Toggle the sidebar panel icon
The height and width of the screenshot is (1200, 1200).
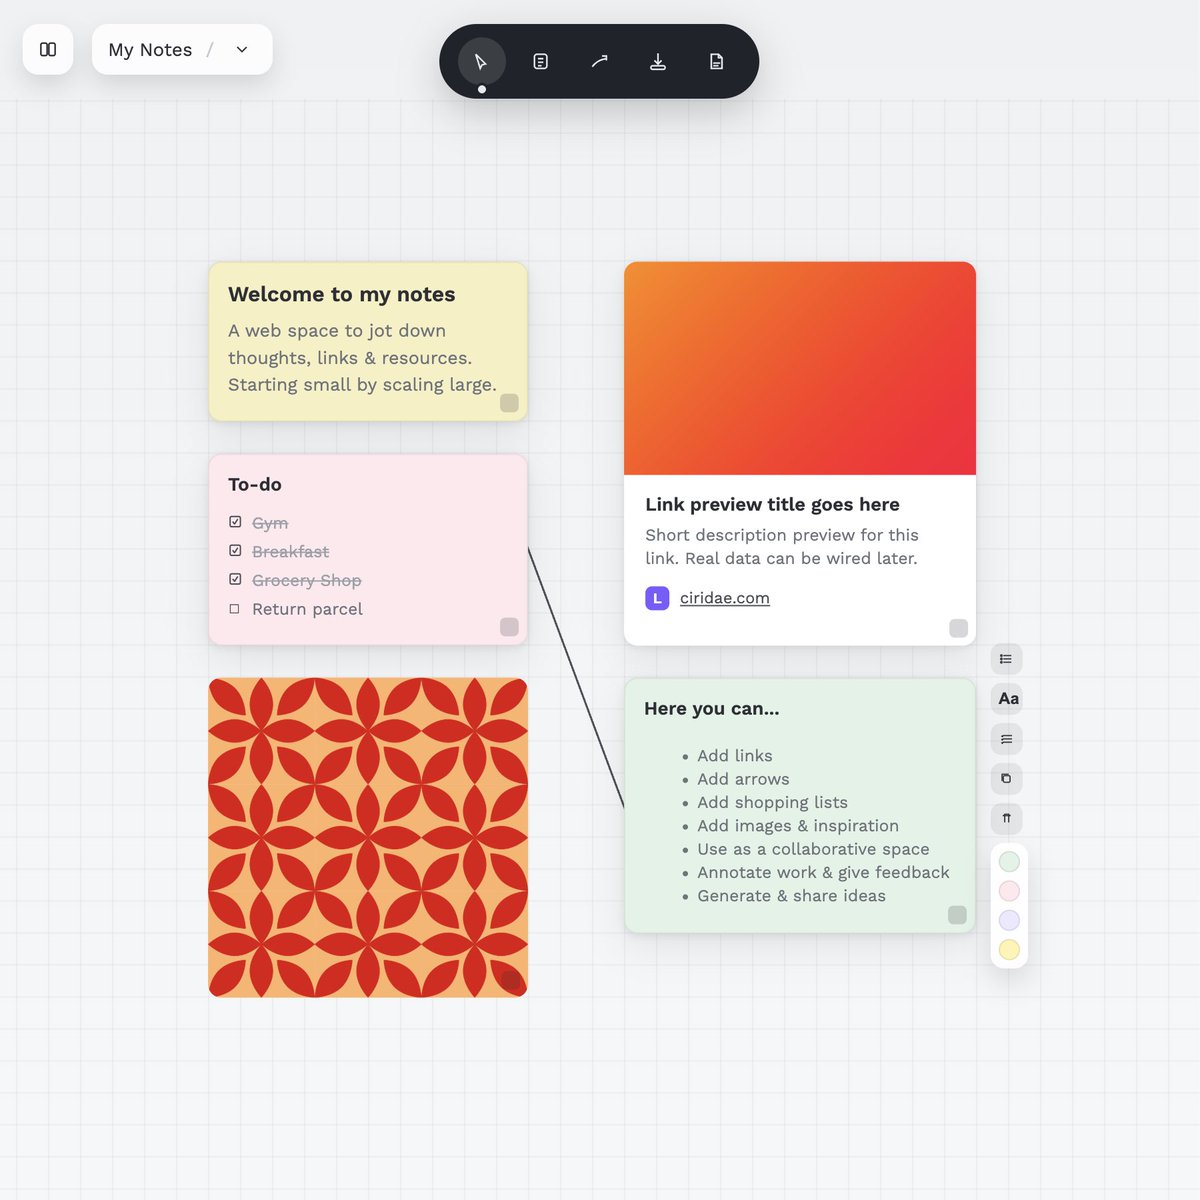48,49
